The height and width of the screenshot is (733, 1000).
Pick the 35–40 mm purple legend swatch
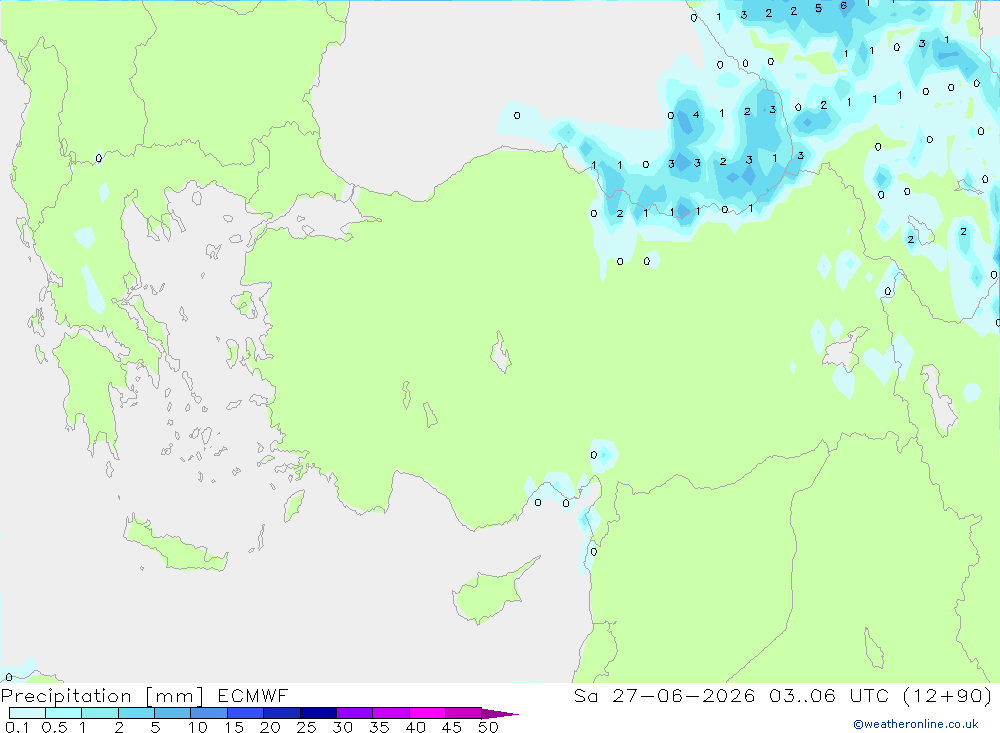click(391, 713)
